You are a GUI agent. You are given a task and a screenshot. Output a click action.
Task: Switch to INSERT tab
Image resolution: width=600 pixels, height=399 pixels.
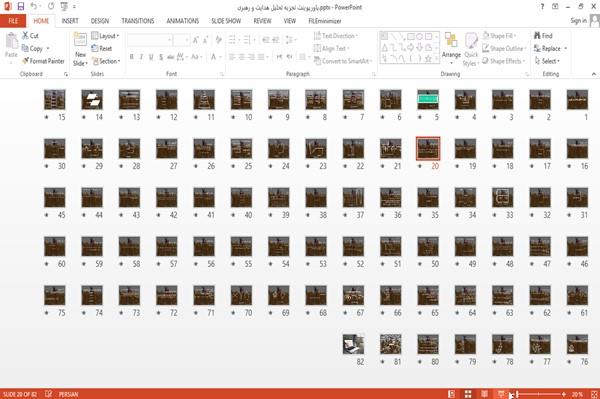(x=70, y=21)
